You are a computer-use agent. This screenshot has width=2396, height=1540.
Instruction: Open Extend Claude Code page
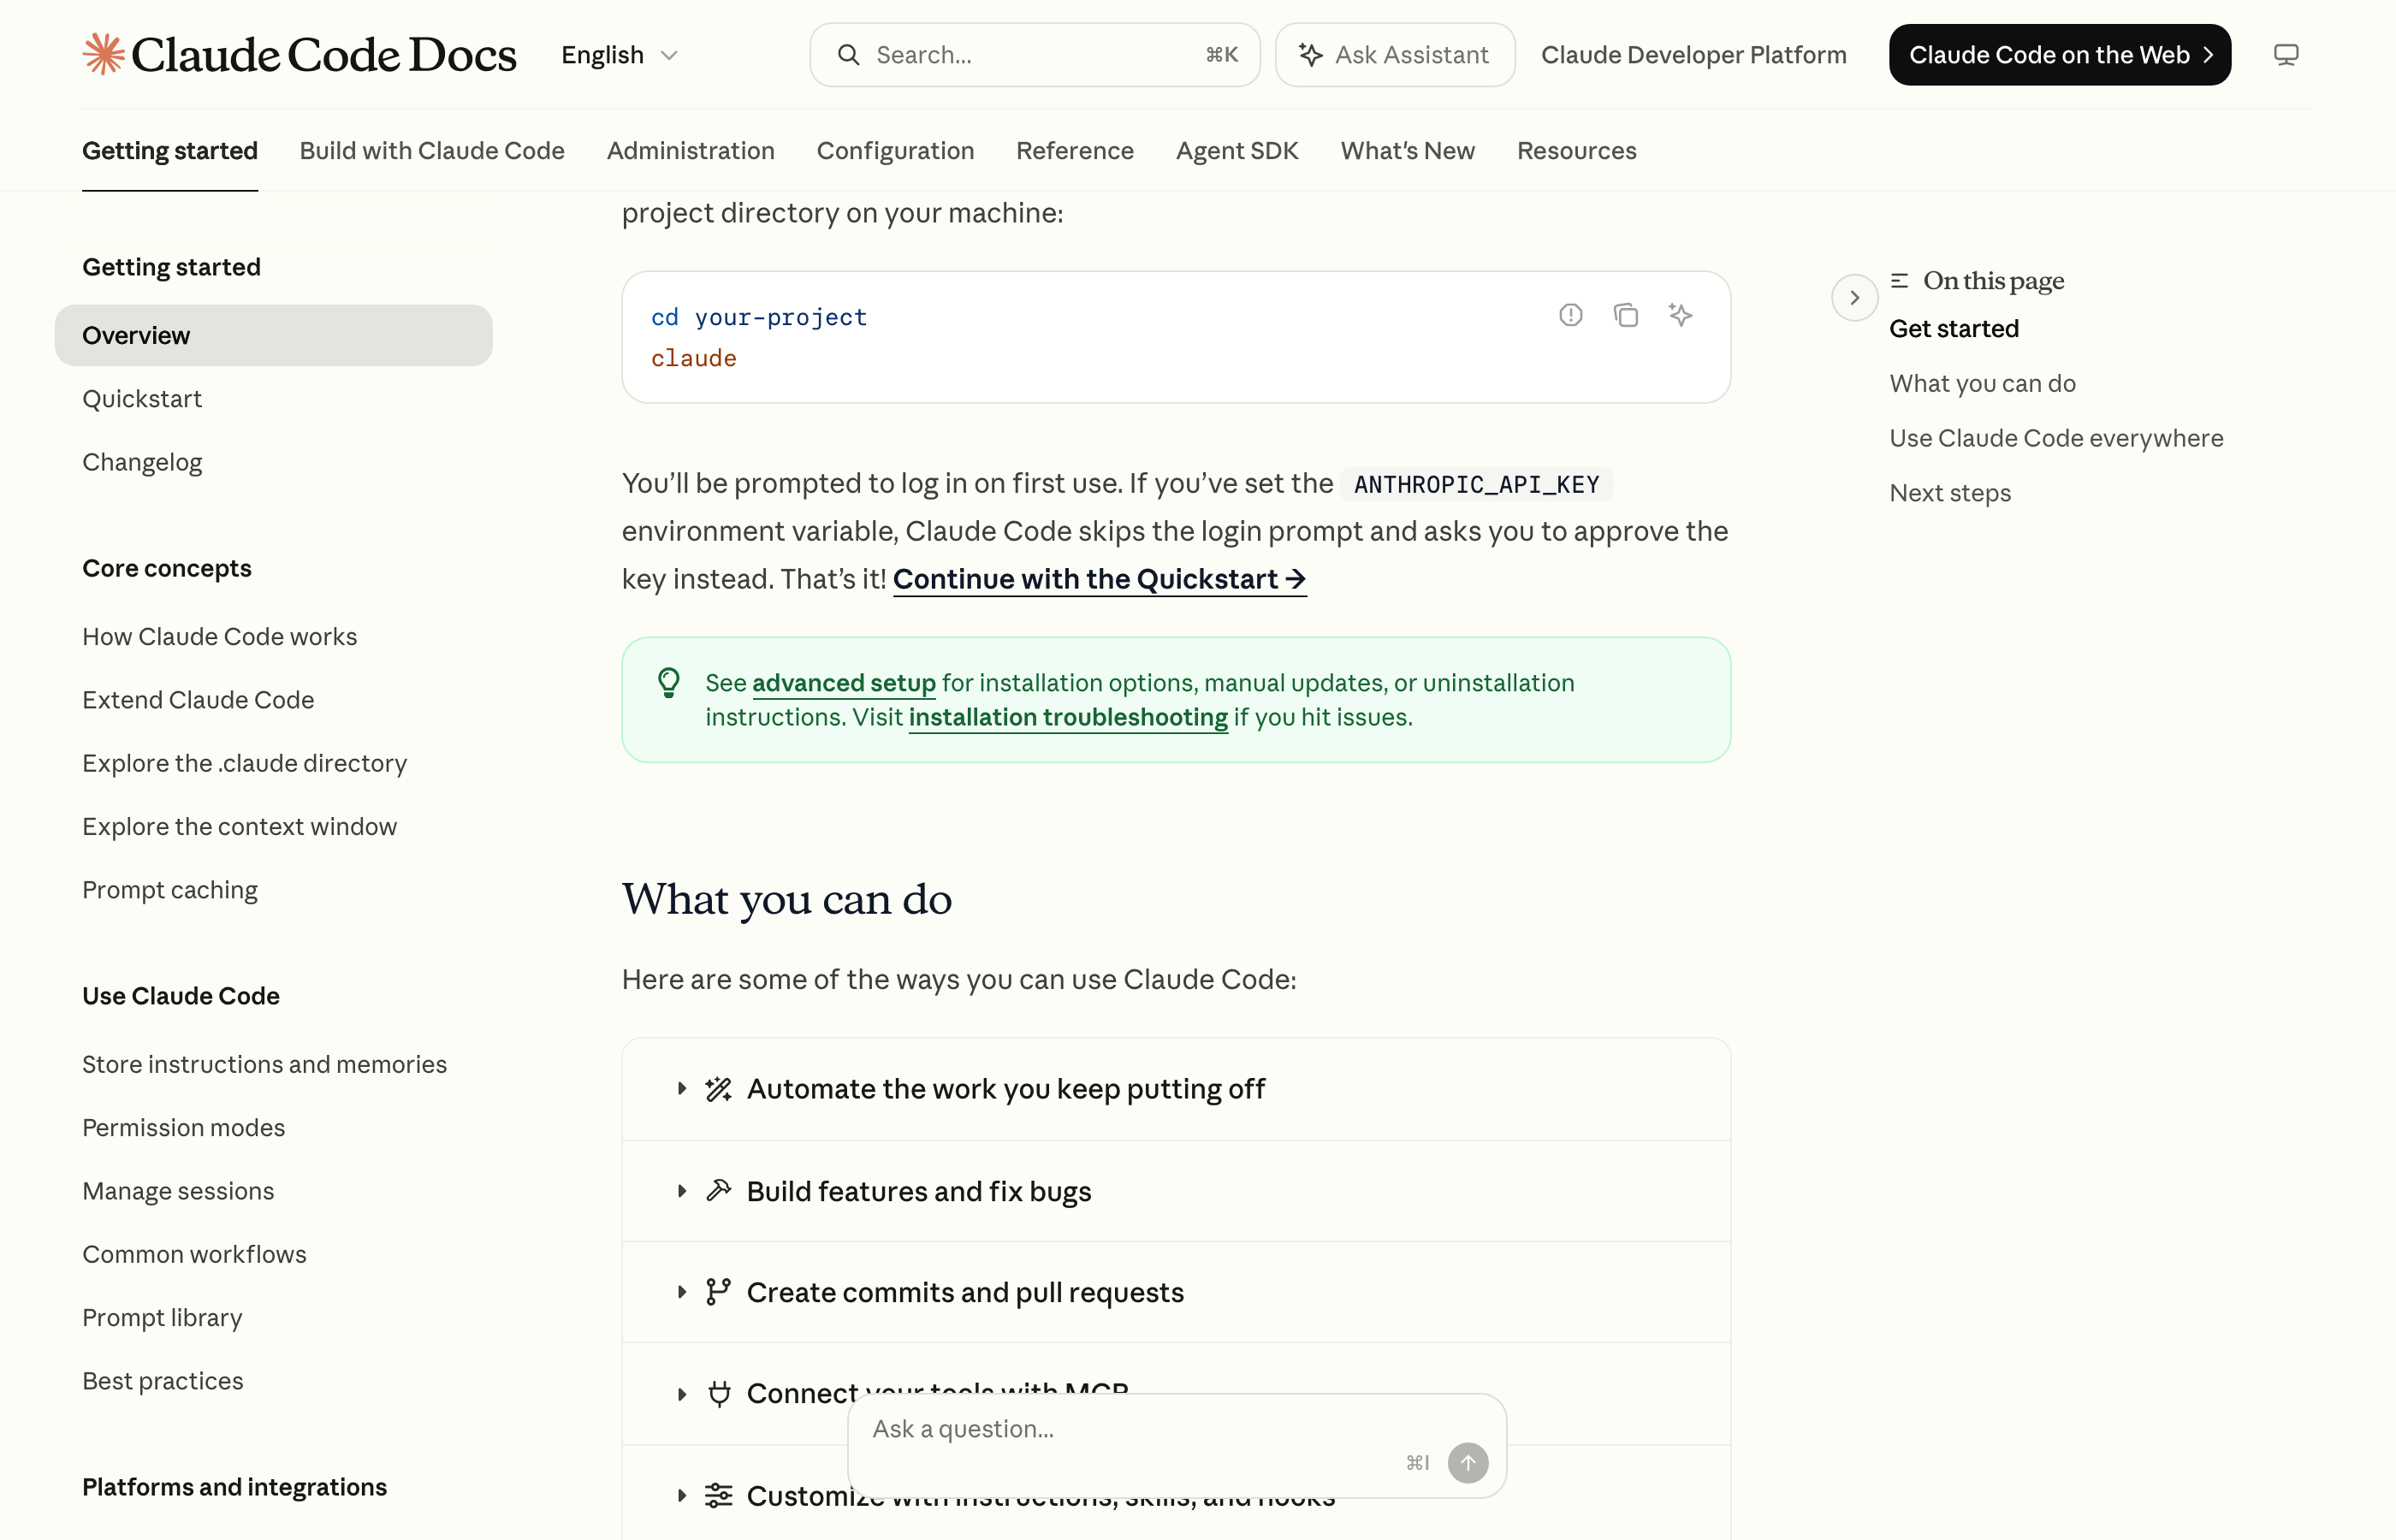(x=198, y=700)
